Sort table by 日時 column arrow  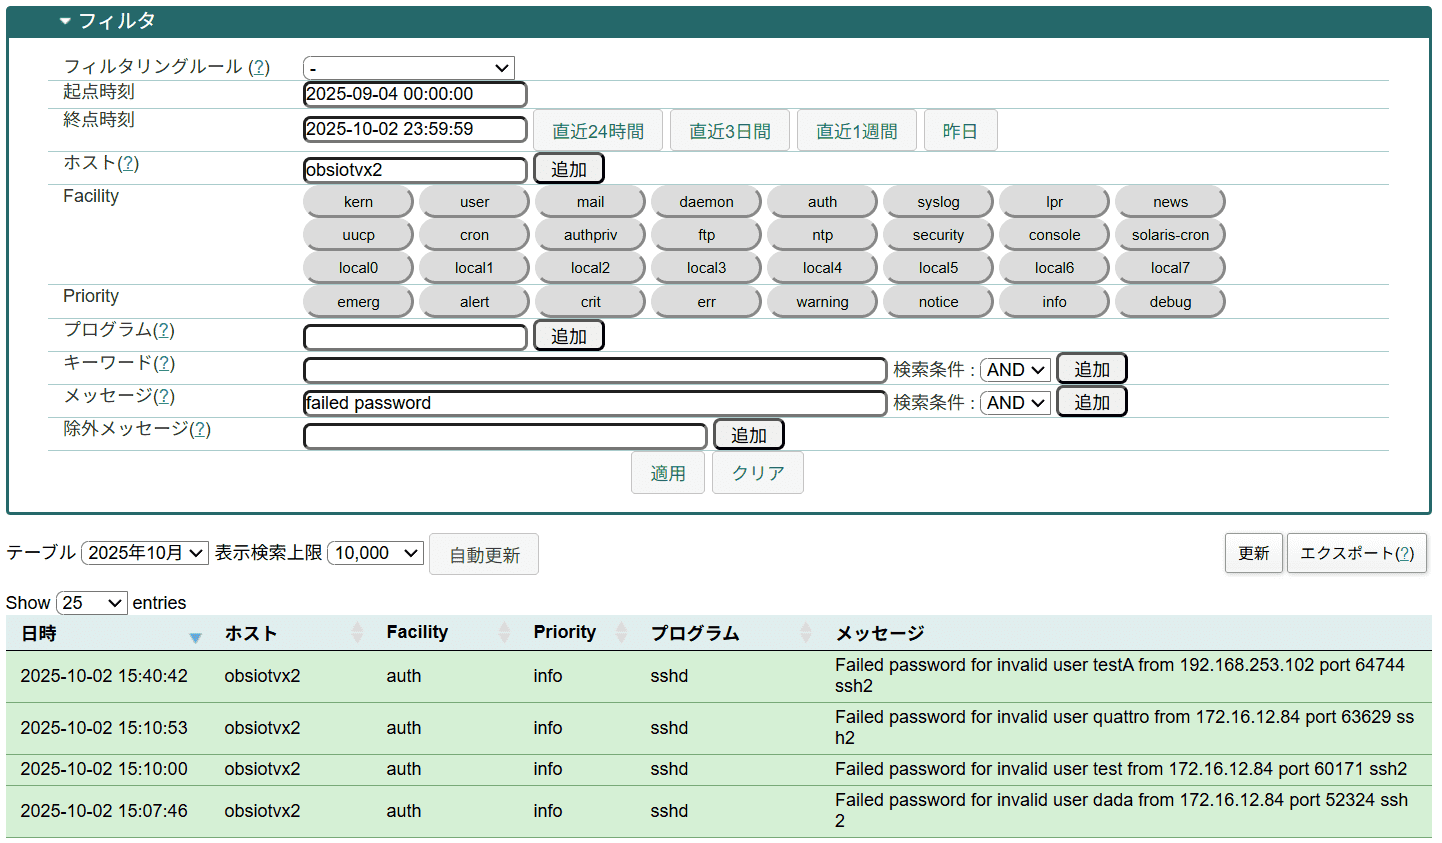point(195,636)
